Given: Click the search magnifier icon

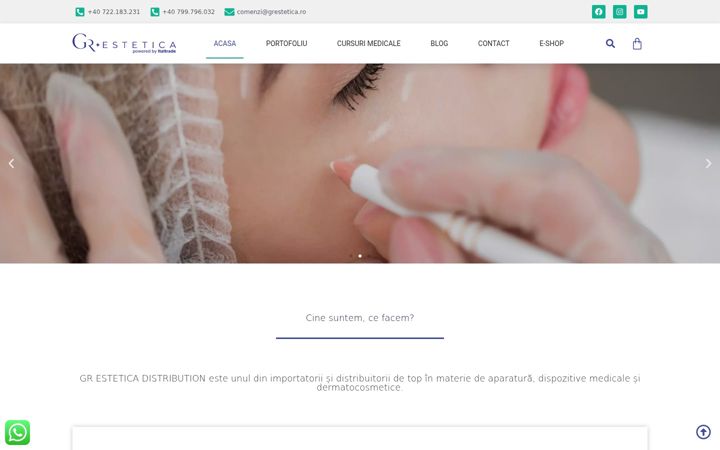Looking at the screenshot, I should point(610,44).
